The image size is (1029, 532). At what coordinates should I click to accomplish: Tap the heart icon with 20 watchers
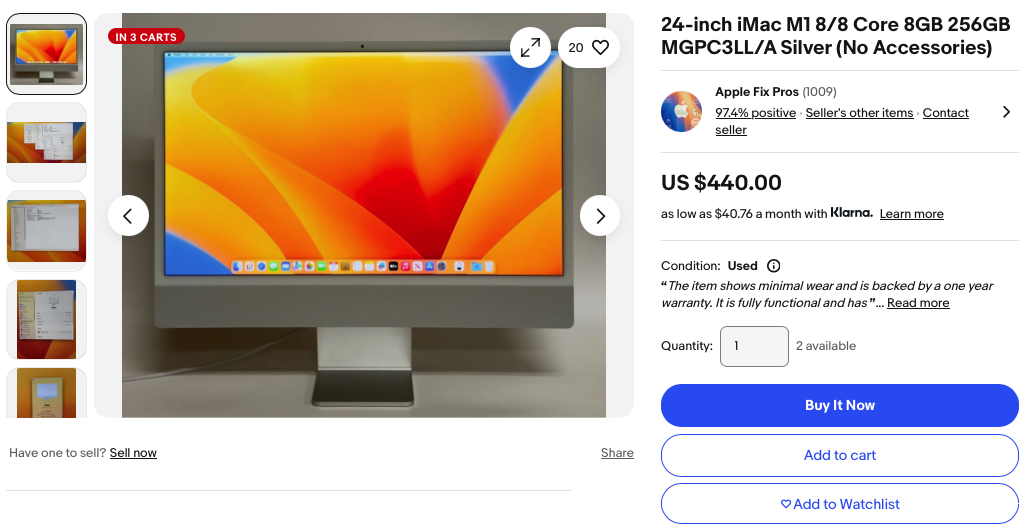pyautogui.click(x=589, y=47)
